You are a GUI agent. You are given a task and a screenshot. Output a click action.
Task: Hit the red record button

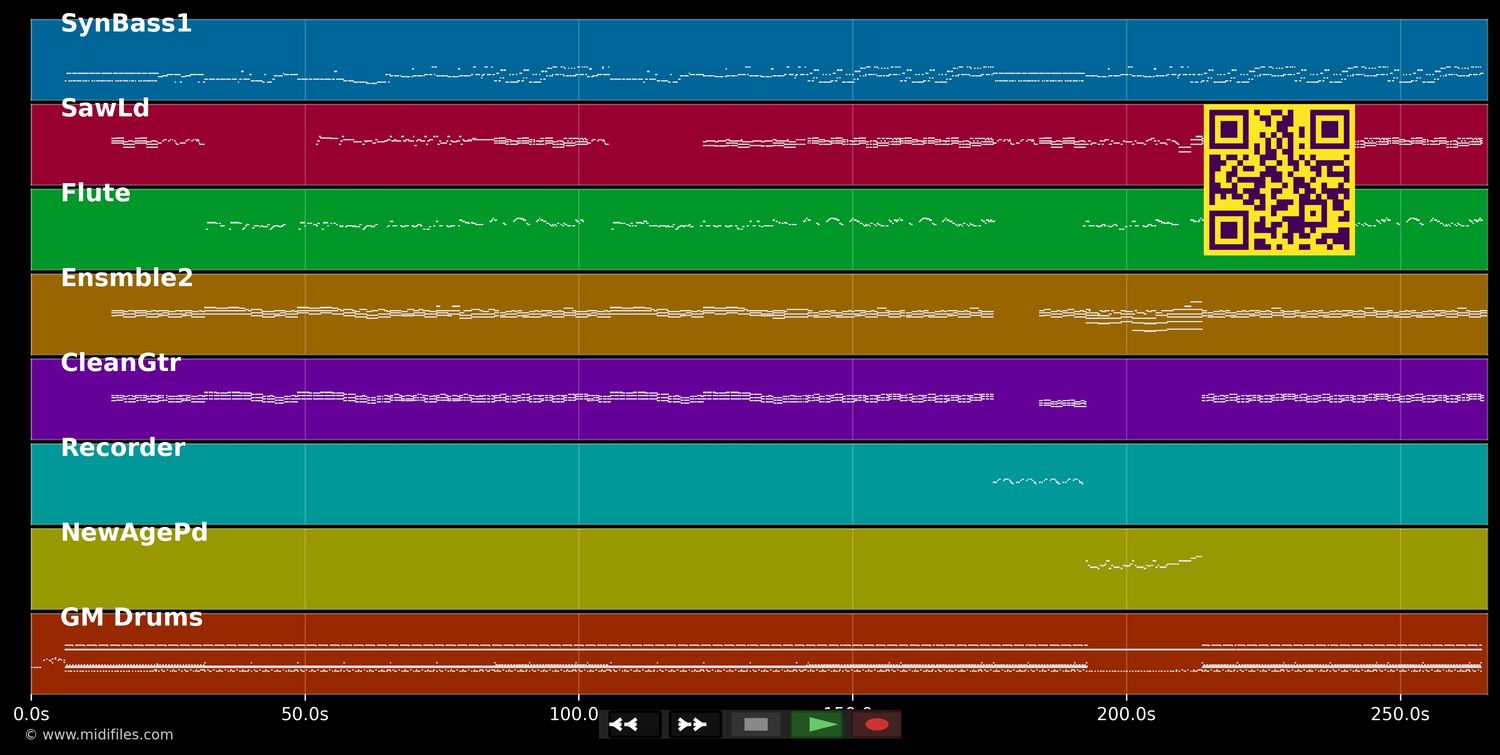[x=877, y=724]
